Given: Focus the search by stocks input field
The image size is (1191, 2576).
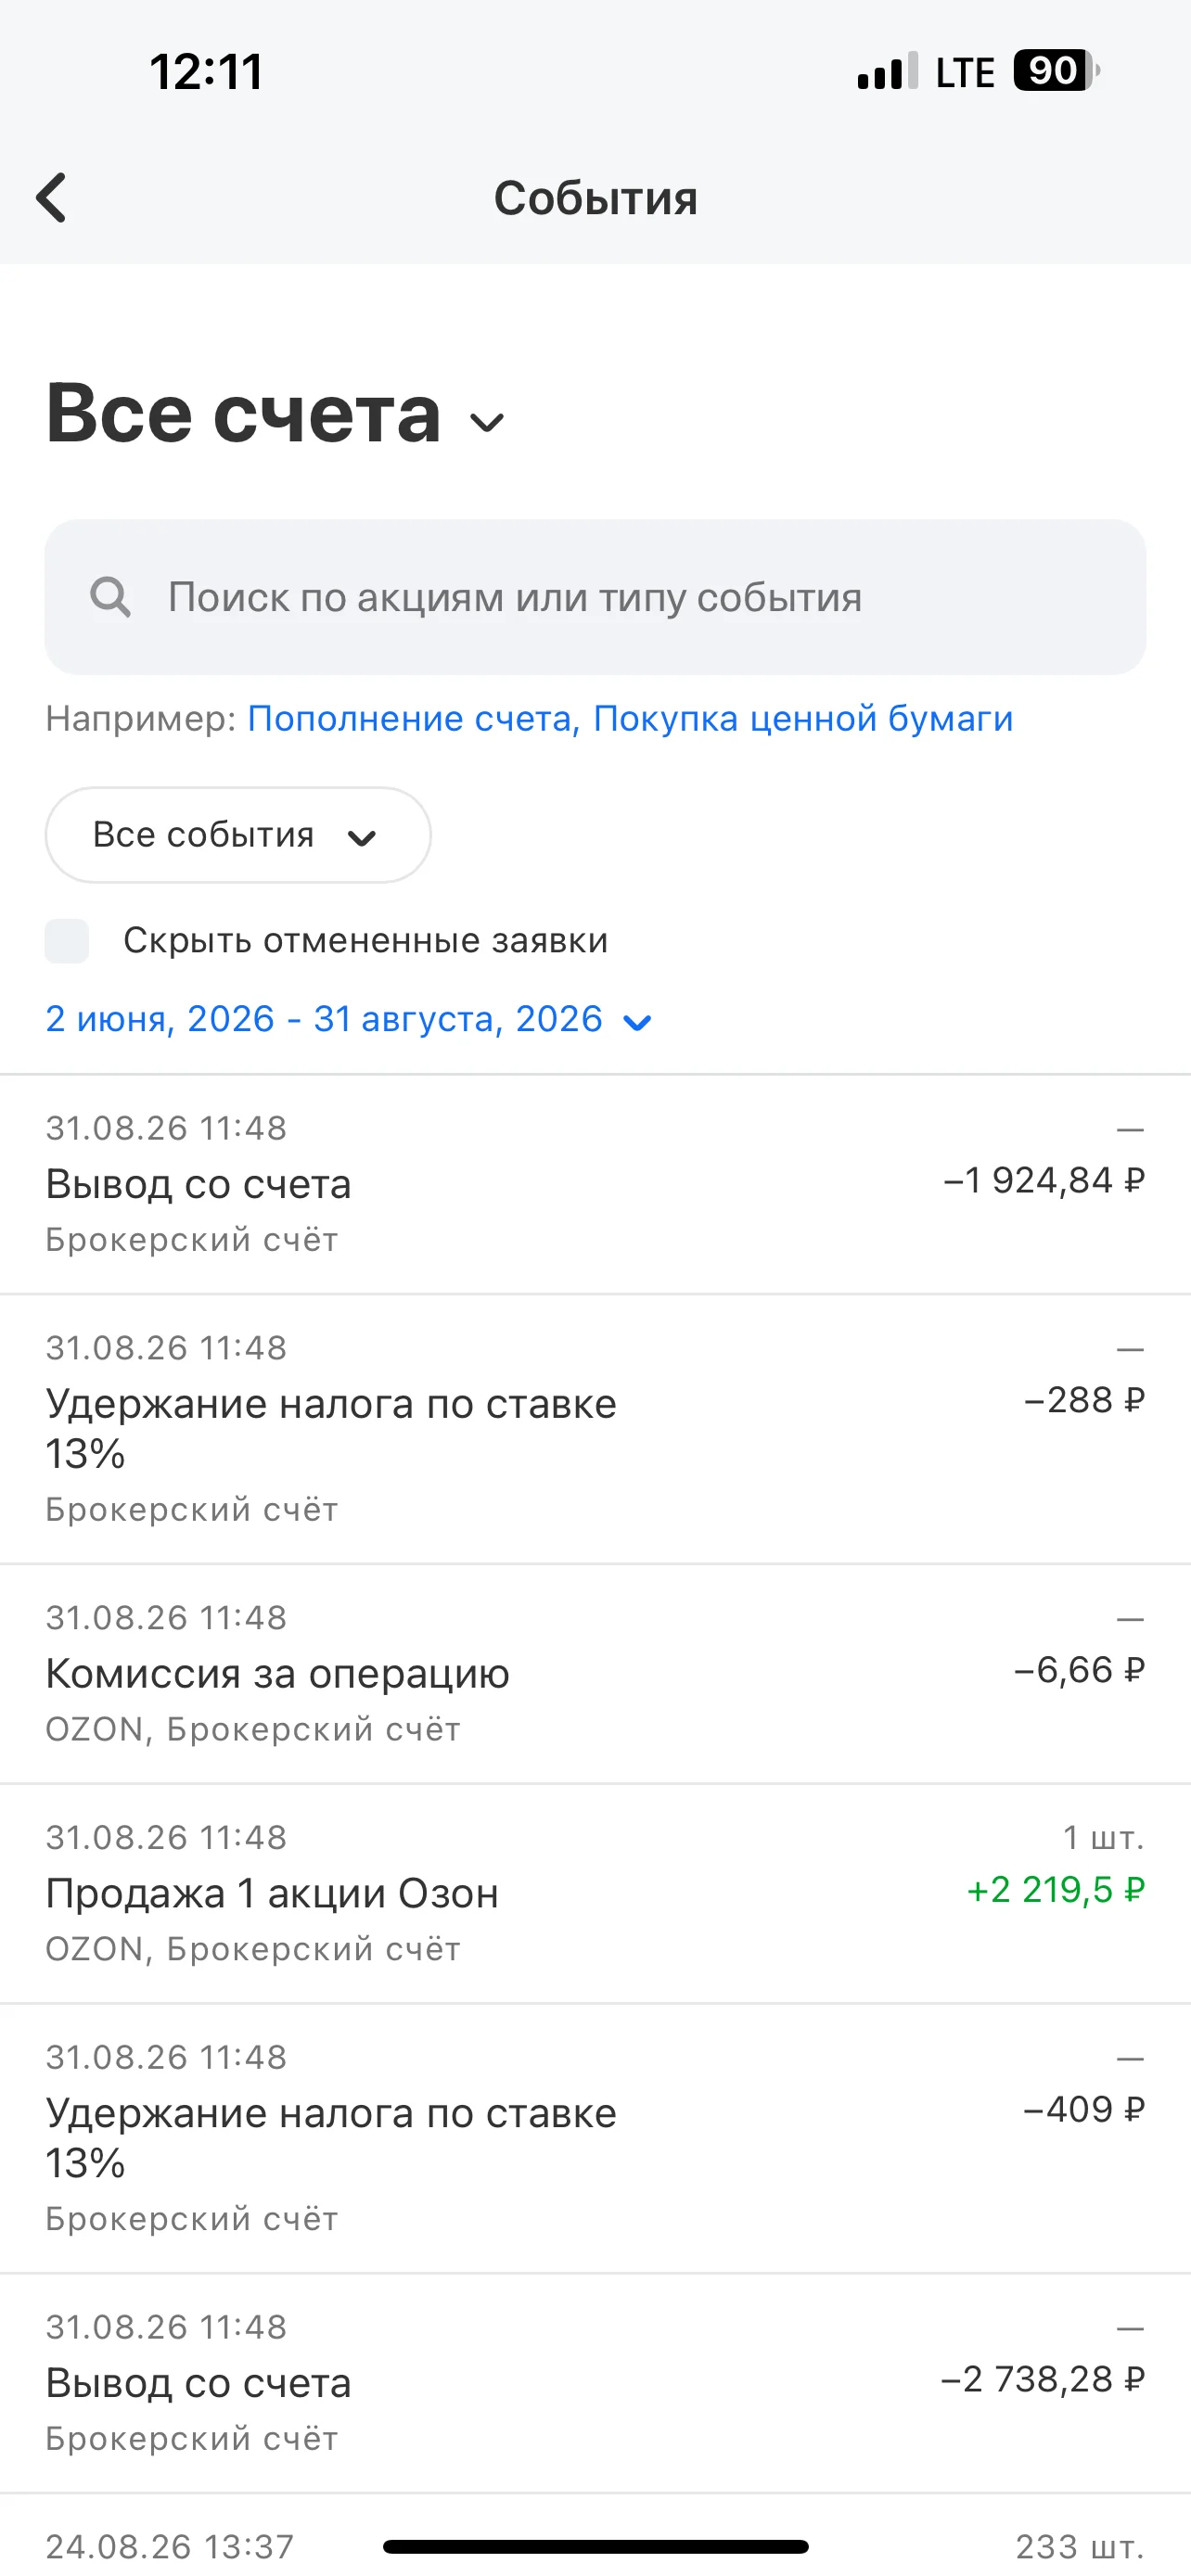Looking at the screenshot, I should click(595, 597).
